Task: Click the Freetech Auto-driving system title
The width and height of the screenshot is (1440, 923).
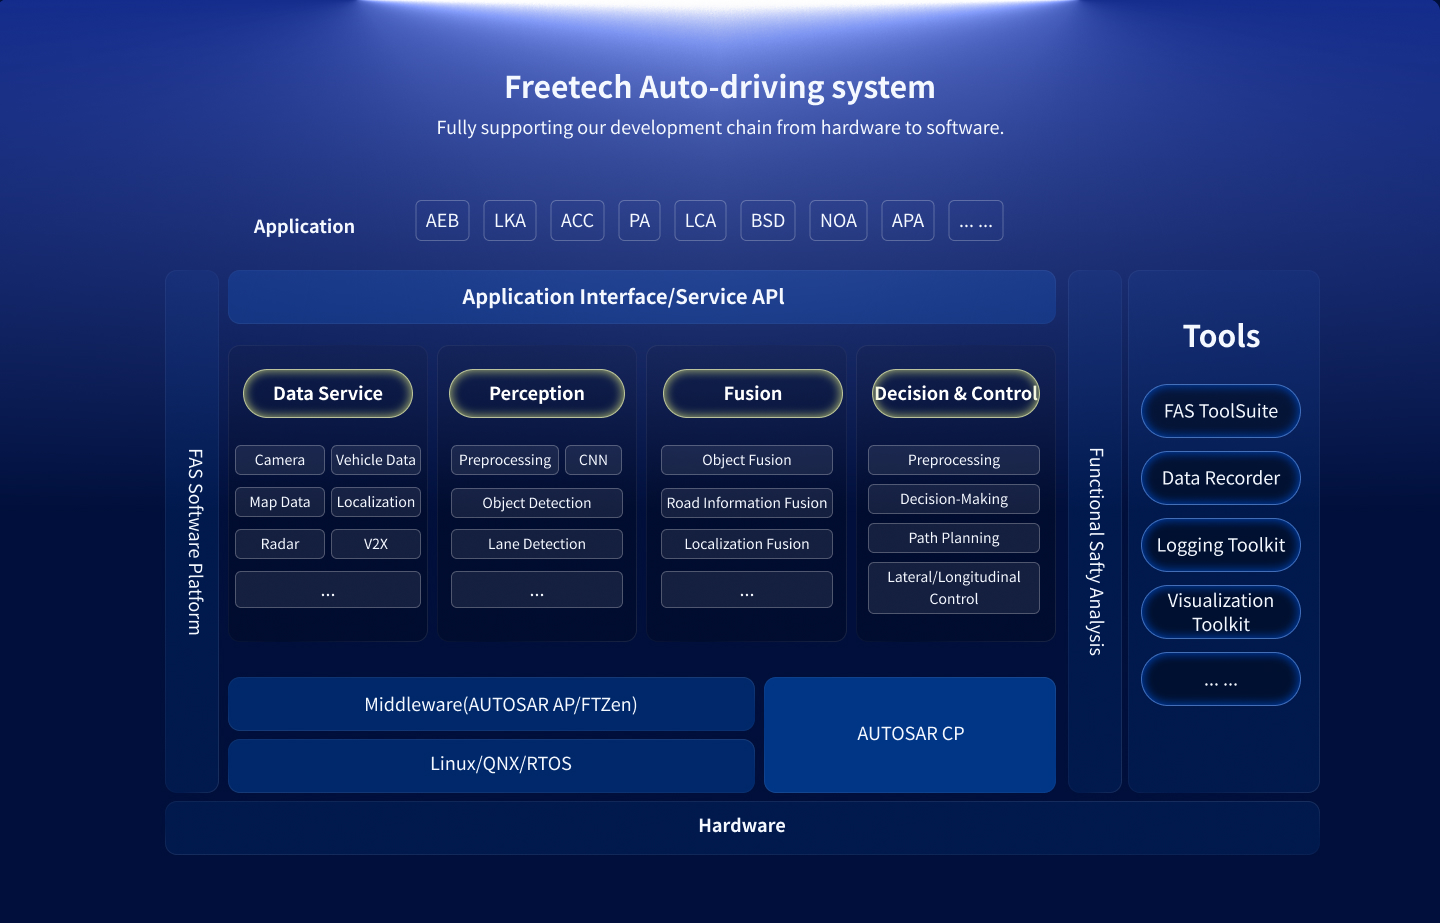Action: point(720,87)
